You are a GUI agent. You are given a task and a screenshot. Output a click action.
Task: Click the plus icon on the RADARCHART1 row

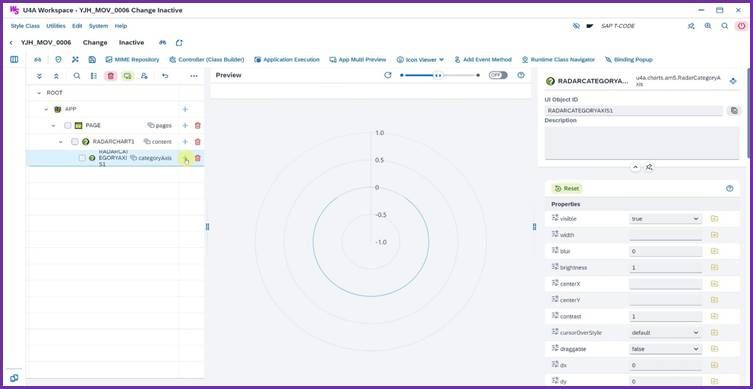[x=185, y=142]
